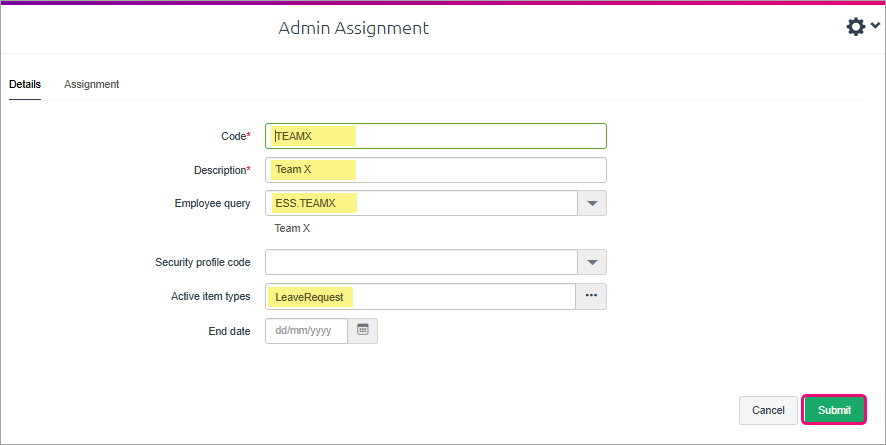Open the Assignment tab
Image resolution: width=886 pixels, height=445 pixels.
click(92, 84)
